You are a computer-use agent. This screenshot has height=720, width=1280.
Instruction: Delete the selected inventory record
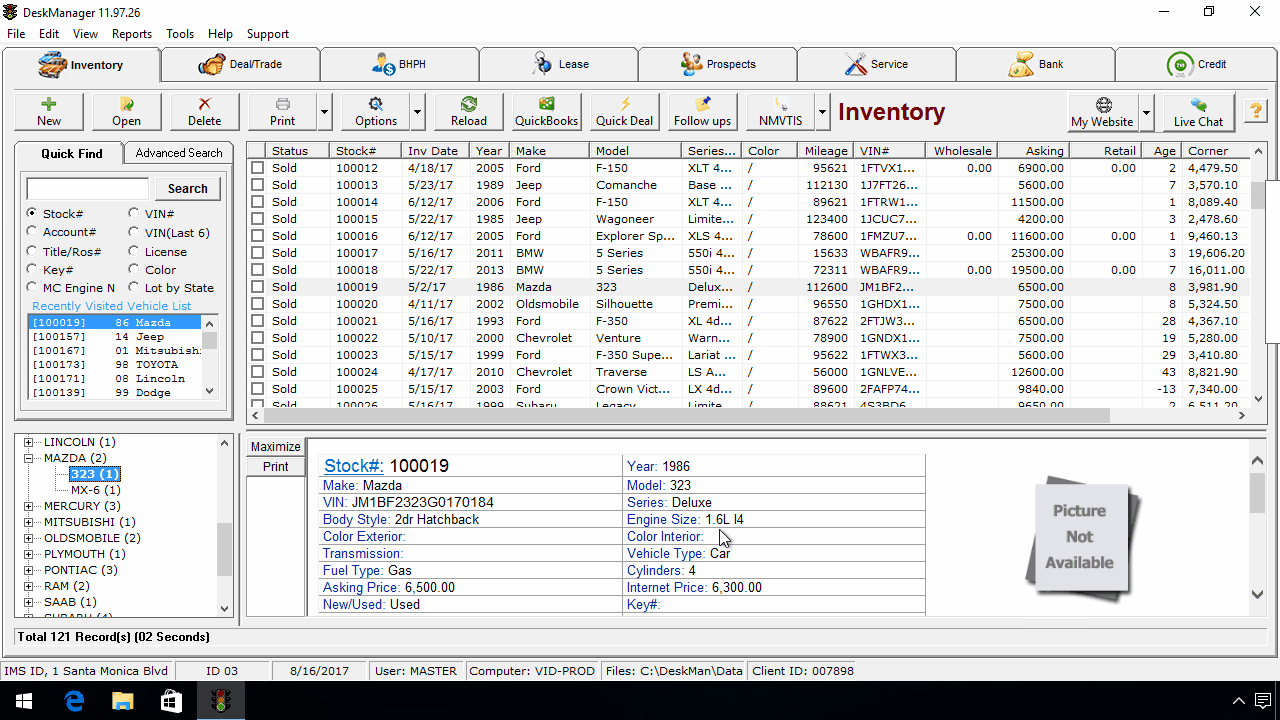(x=205, y=111)
